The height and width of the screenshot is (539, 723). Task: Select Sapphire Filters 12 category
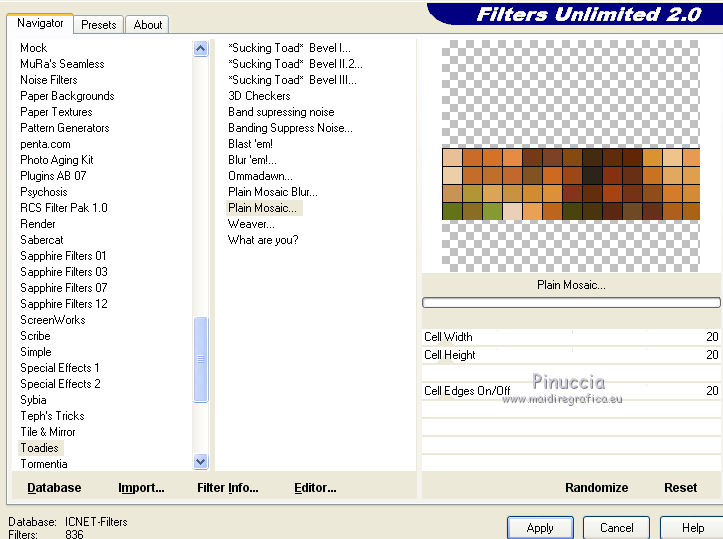(64, 304)
